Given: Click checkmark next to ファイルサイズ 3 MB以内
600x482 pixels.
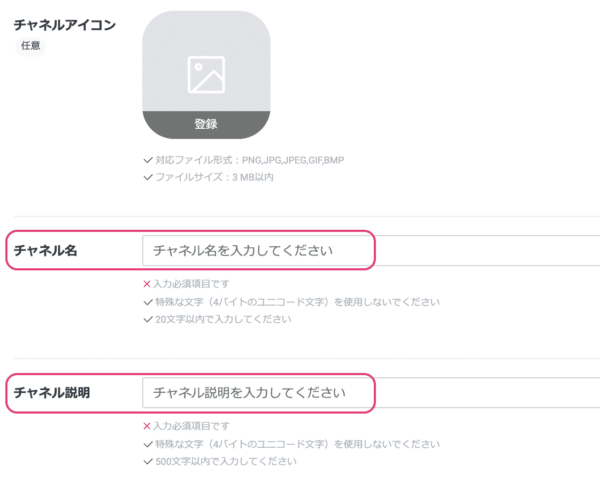Looking at the screenshot, I should (148, 177).
